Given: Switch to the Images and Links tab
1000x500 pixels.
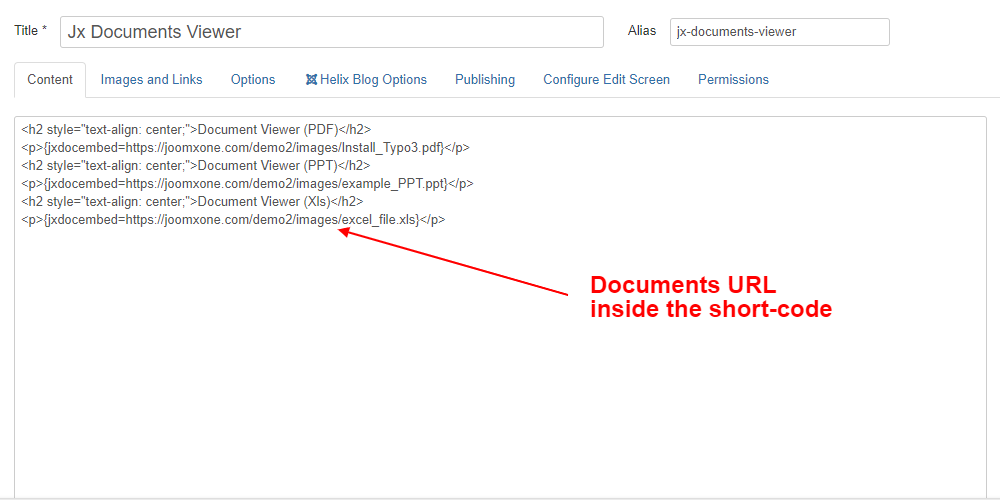Looking at the screenshot, I should pyautogui.click(x=151, y=80).
